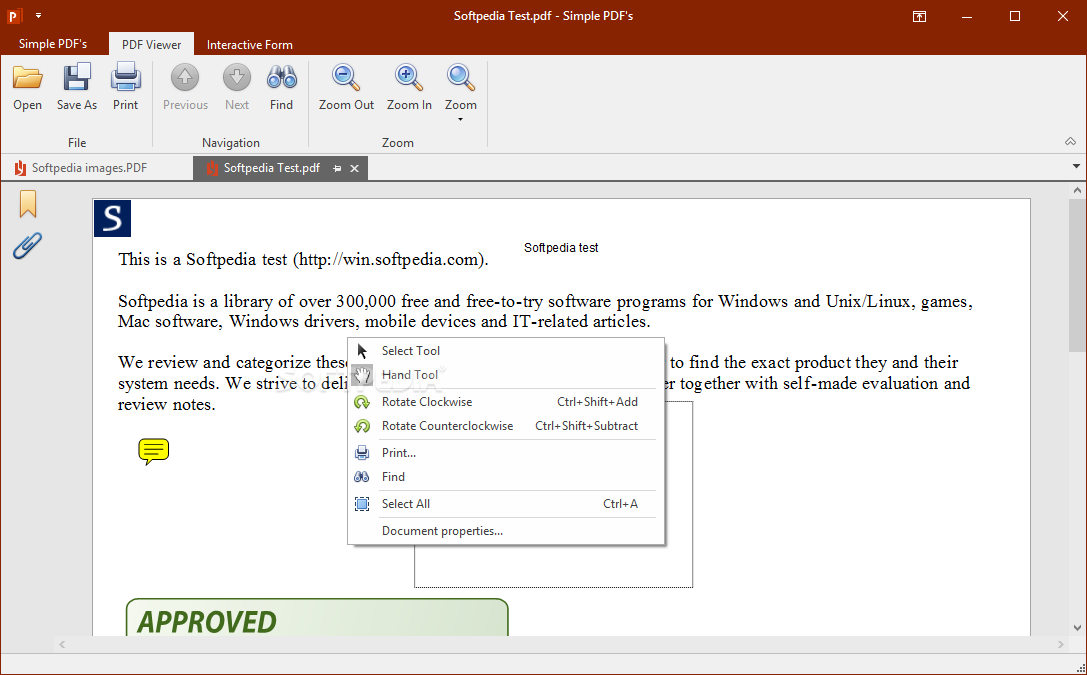This screenshot has height=675, width=1087.
Task: Choose Find from the context menu
Action: click(506, 477)
